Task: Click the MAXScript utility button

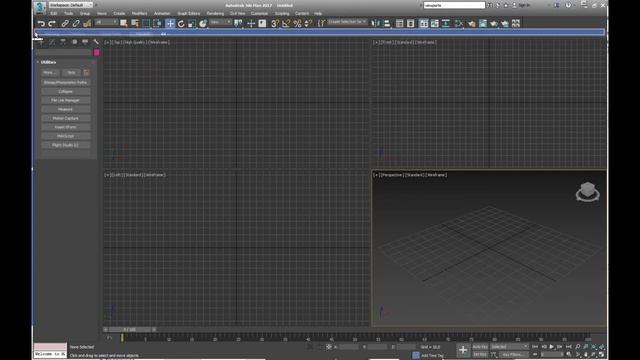Action: point(65,136)
